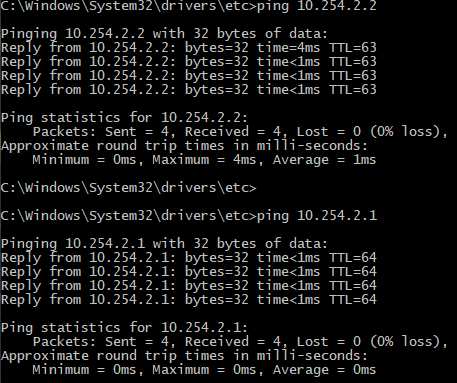Click 'Ping statistics for 10.254.2.2:' heading

point(124,118)
